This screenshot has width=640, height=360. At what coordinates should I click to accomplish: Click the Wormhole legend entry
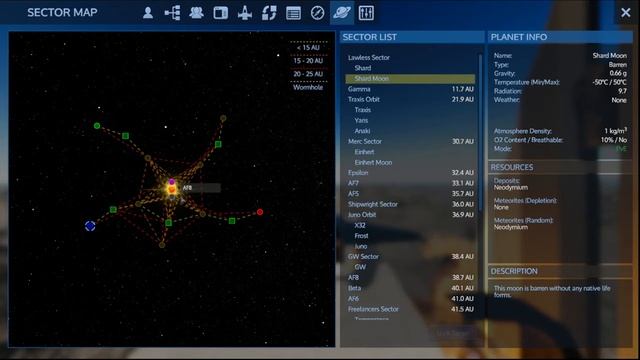click(x=308, y=87)
